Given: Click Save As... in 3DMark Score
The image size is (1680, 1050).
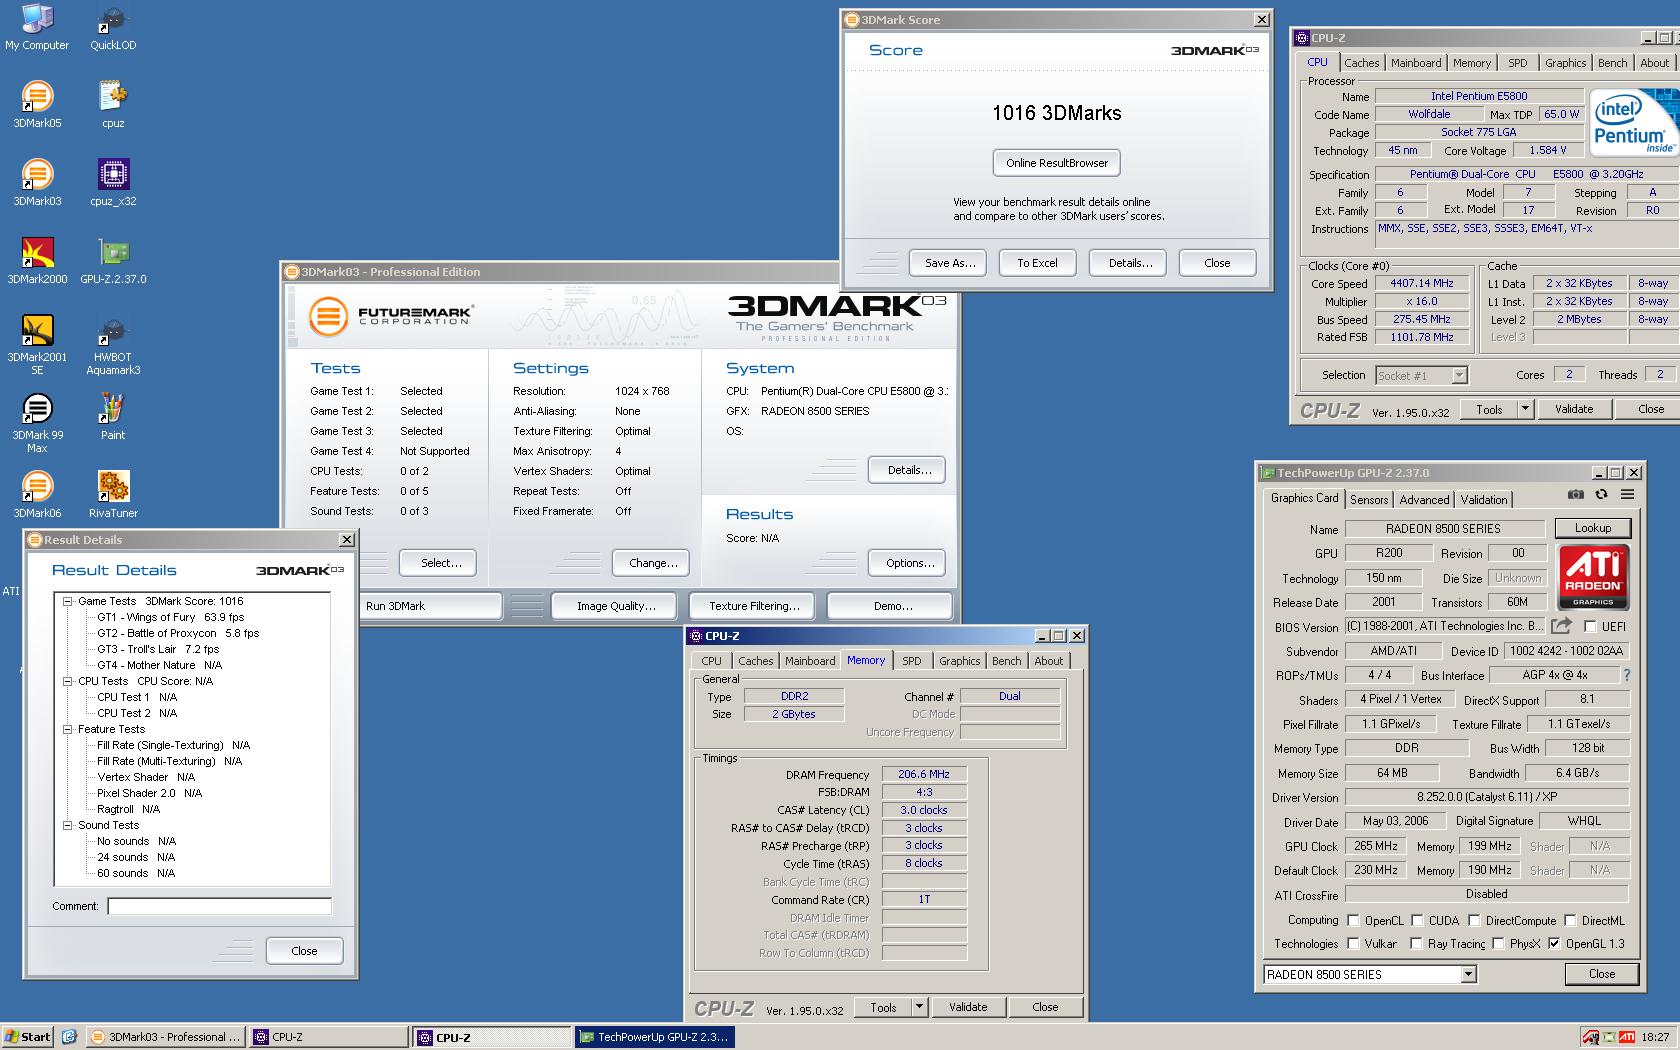Looking at the screenshot, I should [949, 263].
